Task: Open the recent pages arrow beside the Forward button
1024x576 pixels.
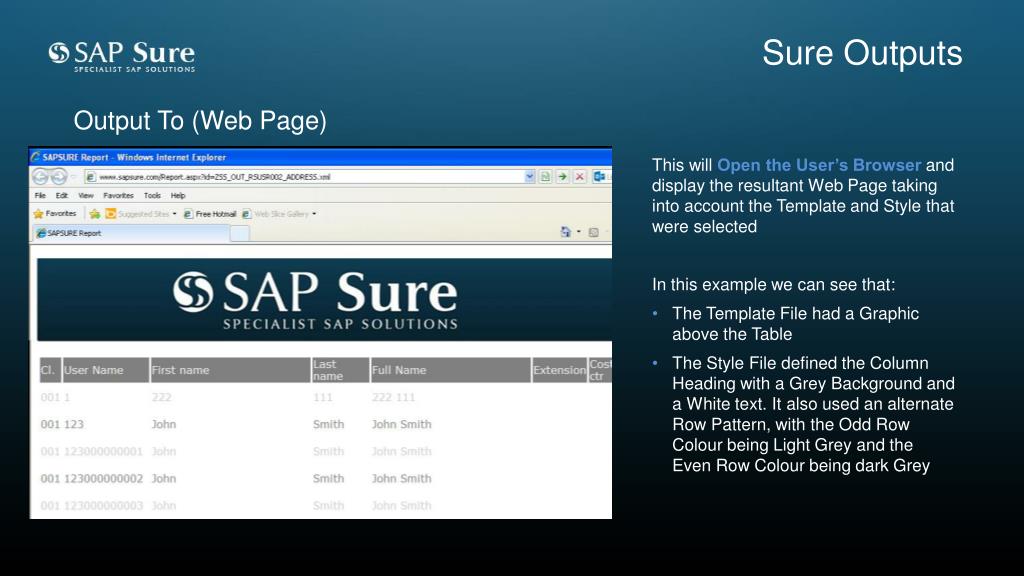Action: 73,177
